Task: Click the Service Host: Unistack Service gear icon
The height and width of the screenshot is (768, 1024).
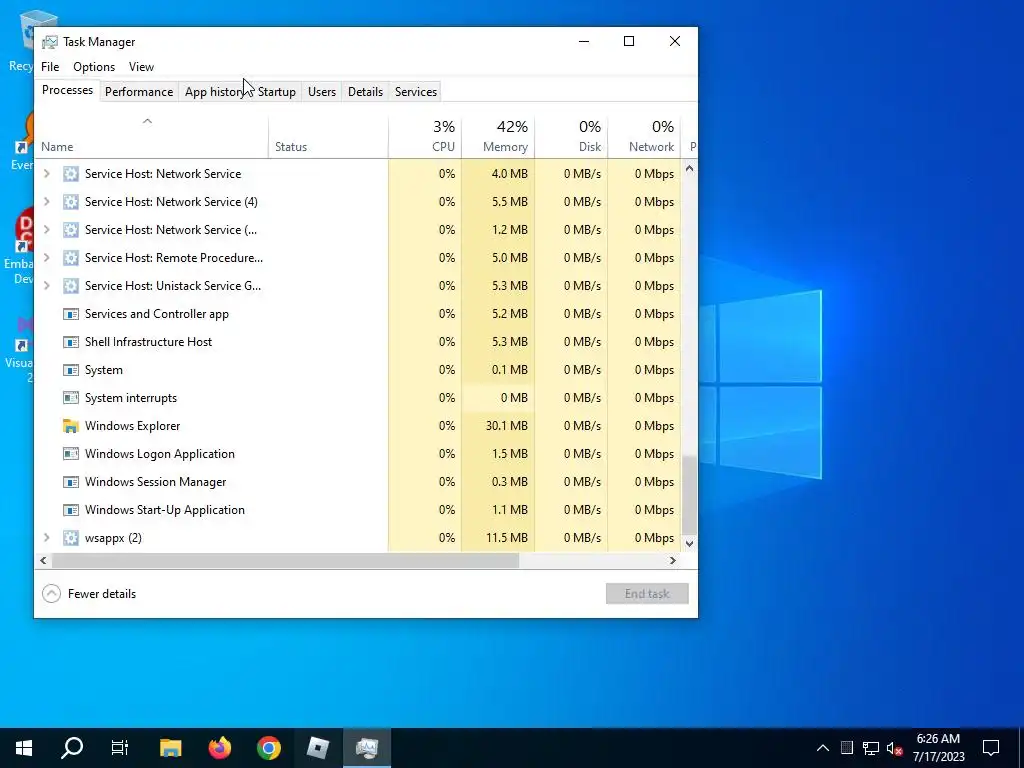Action: [71, 286]
